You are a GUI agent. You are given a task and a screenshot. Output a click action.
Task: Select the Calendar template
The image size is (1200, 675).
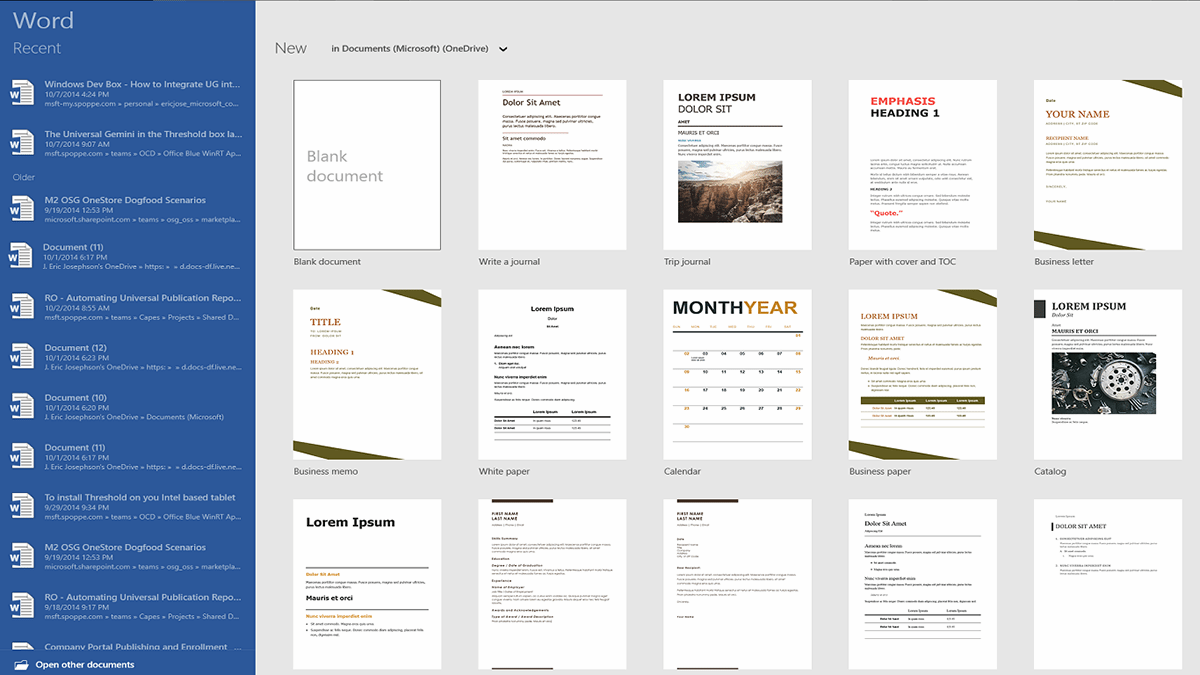(x=737, y=375)
